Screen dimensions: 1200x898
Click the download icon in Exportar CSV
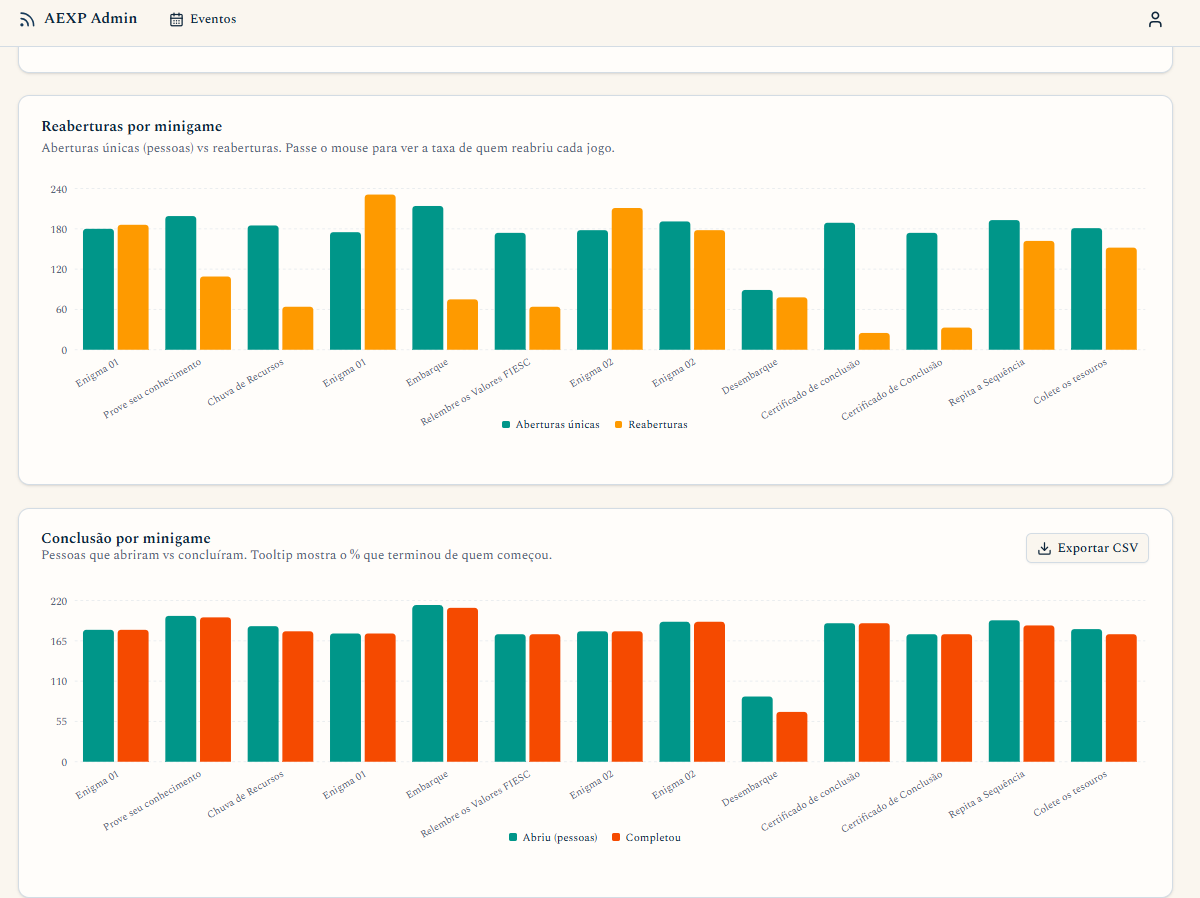[x=1044, y=548]
